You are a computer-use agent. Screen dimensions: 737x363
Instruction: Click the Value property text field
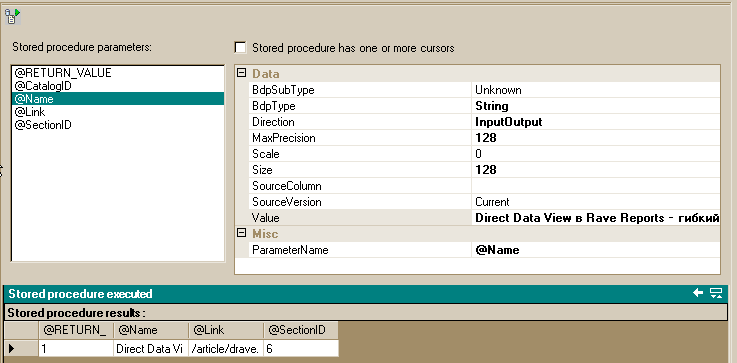[595, 218]
